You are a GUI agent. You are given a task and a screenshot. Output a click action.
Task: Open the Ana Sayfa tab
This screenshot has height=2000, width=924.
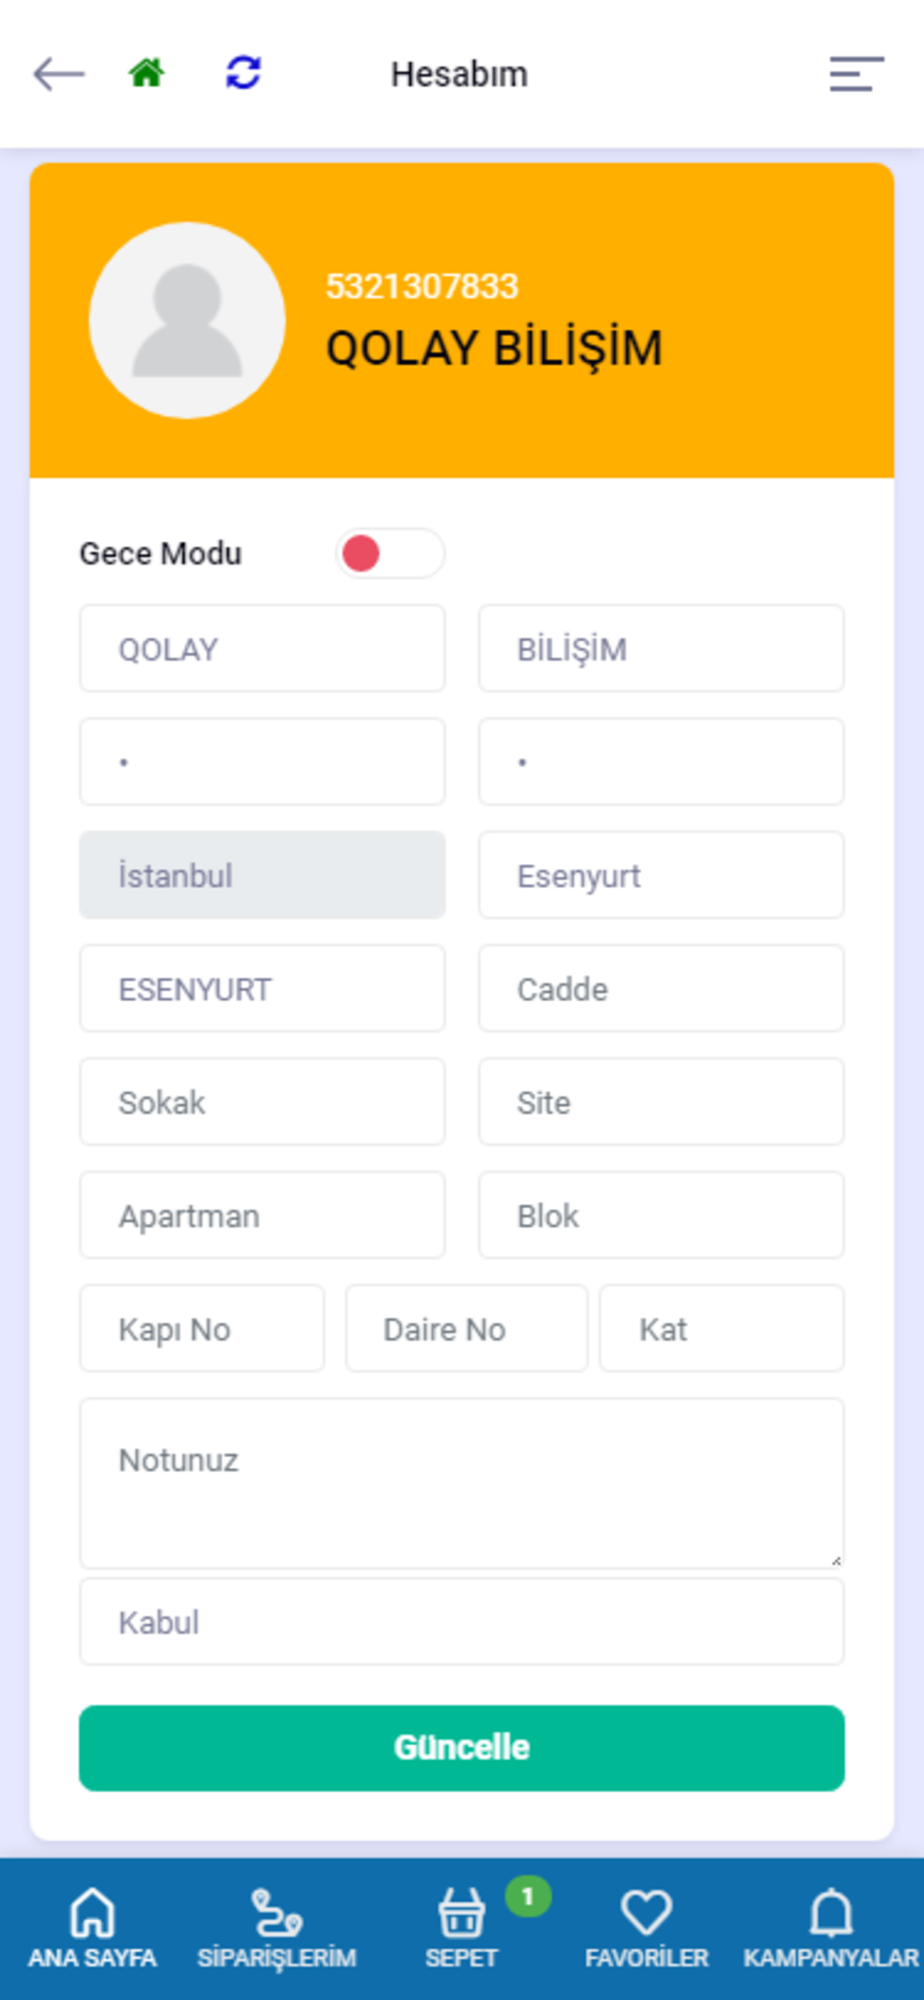point(92,1928)
